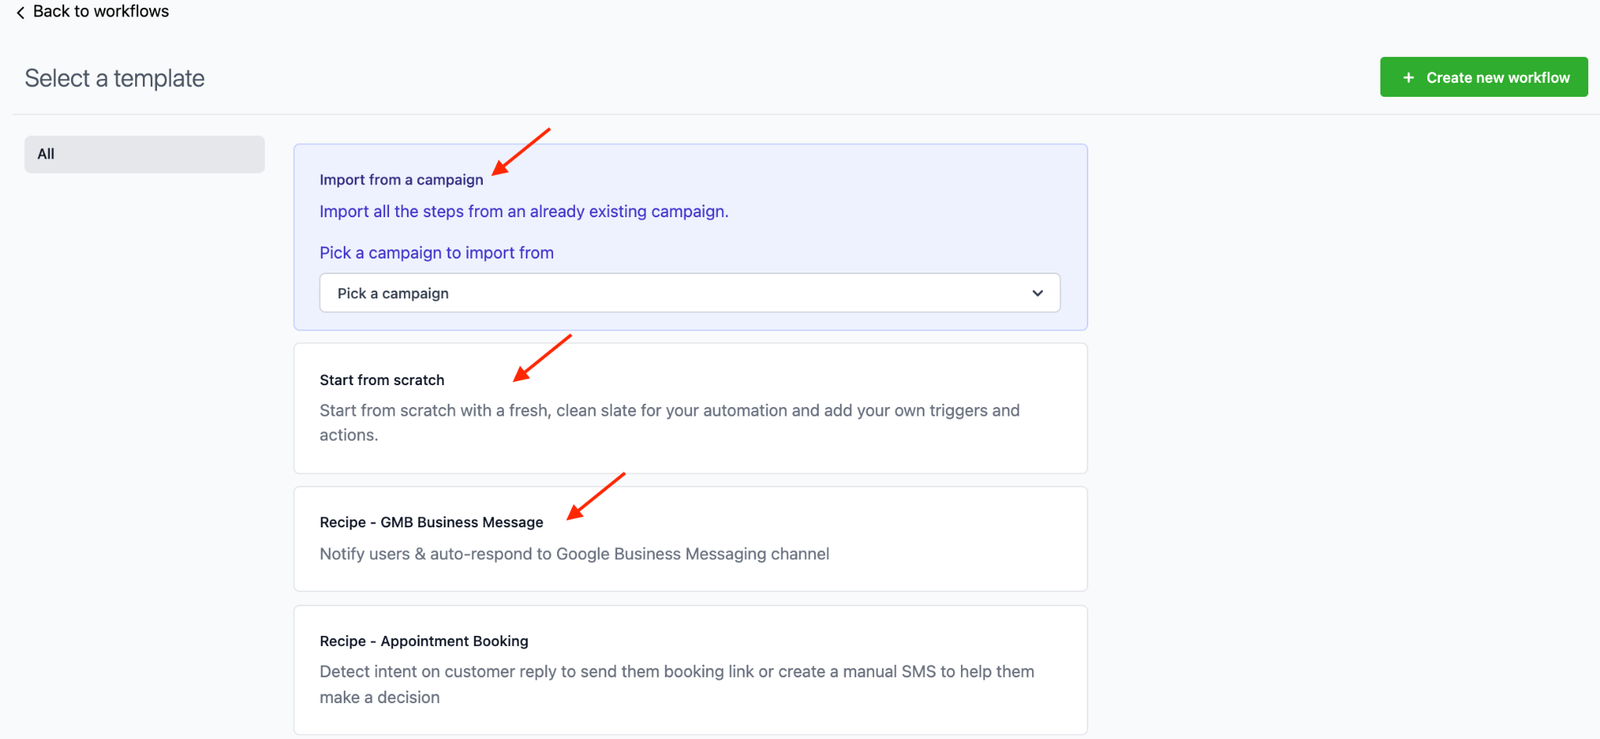Viewport: 1600px width, 739px height.
Task: Open the Pick a campaign combo box
Action: [688, 293]
